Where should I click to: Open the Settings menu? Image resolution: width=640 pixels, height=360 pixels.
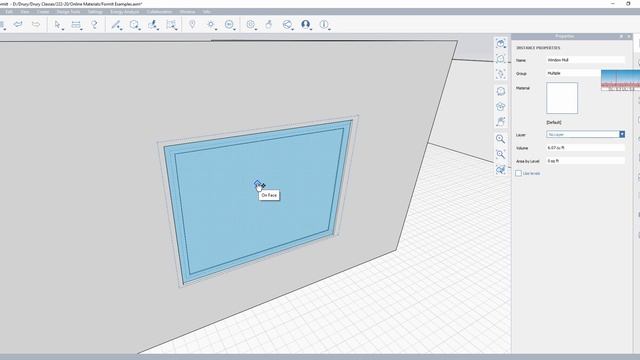click(95, 12)
